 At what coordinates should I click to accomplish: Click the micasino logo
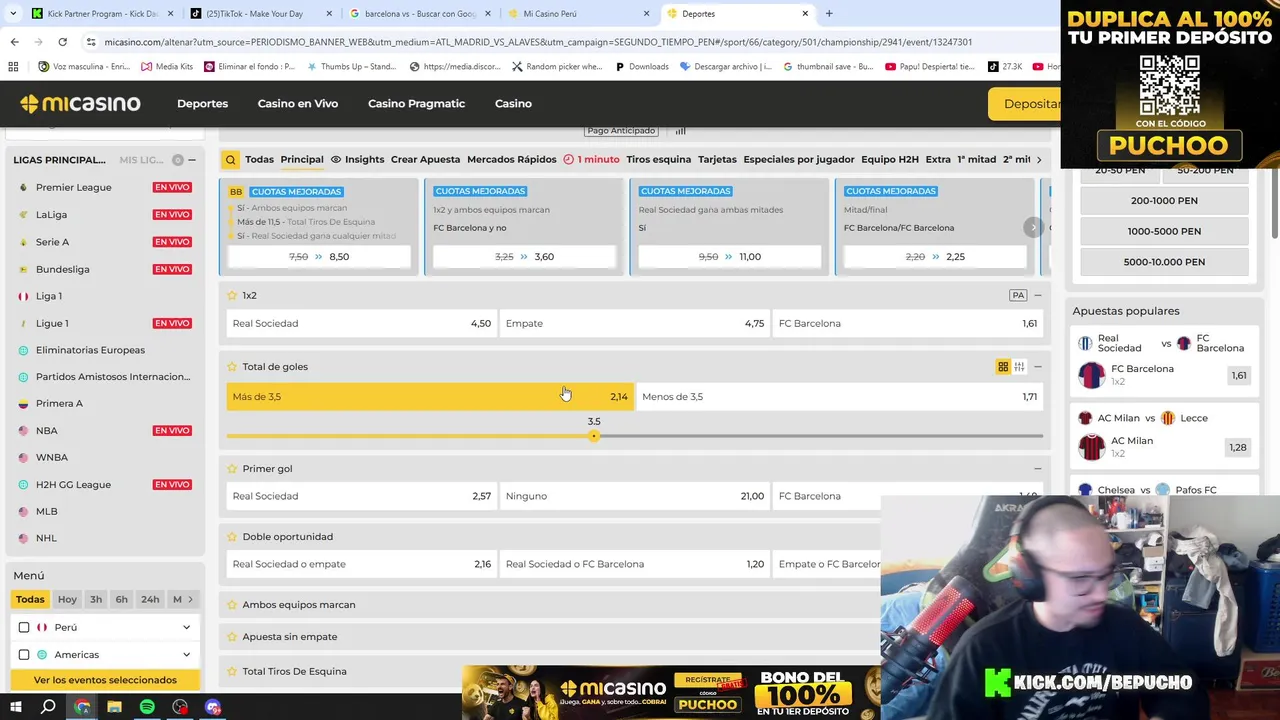80,103
